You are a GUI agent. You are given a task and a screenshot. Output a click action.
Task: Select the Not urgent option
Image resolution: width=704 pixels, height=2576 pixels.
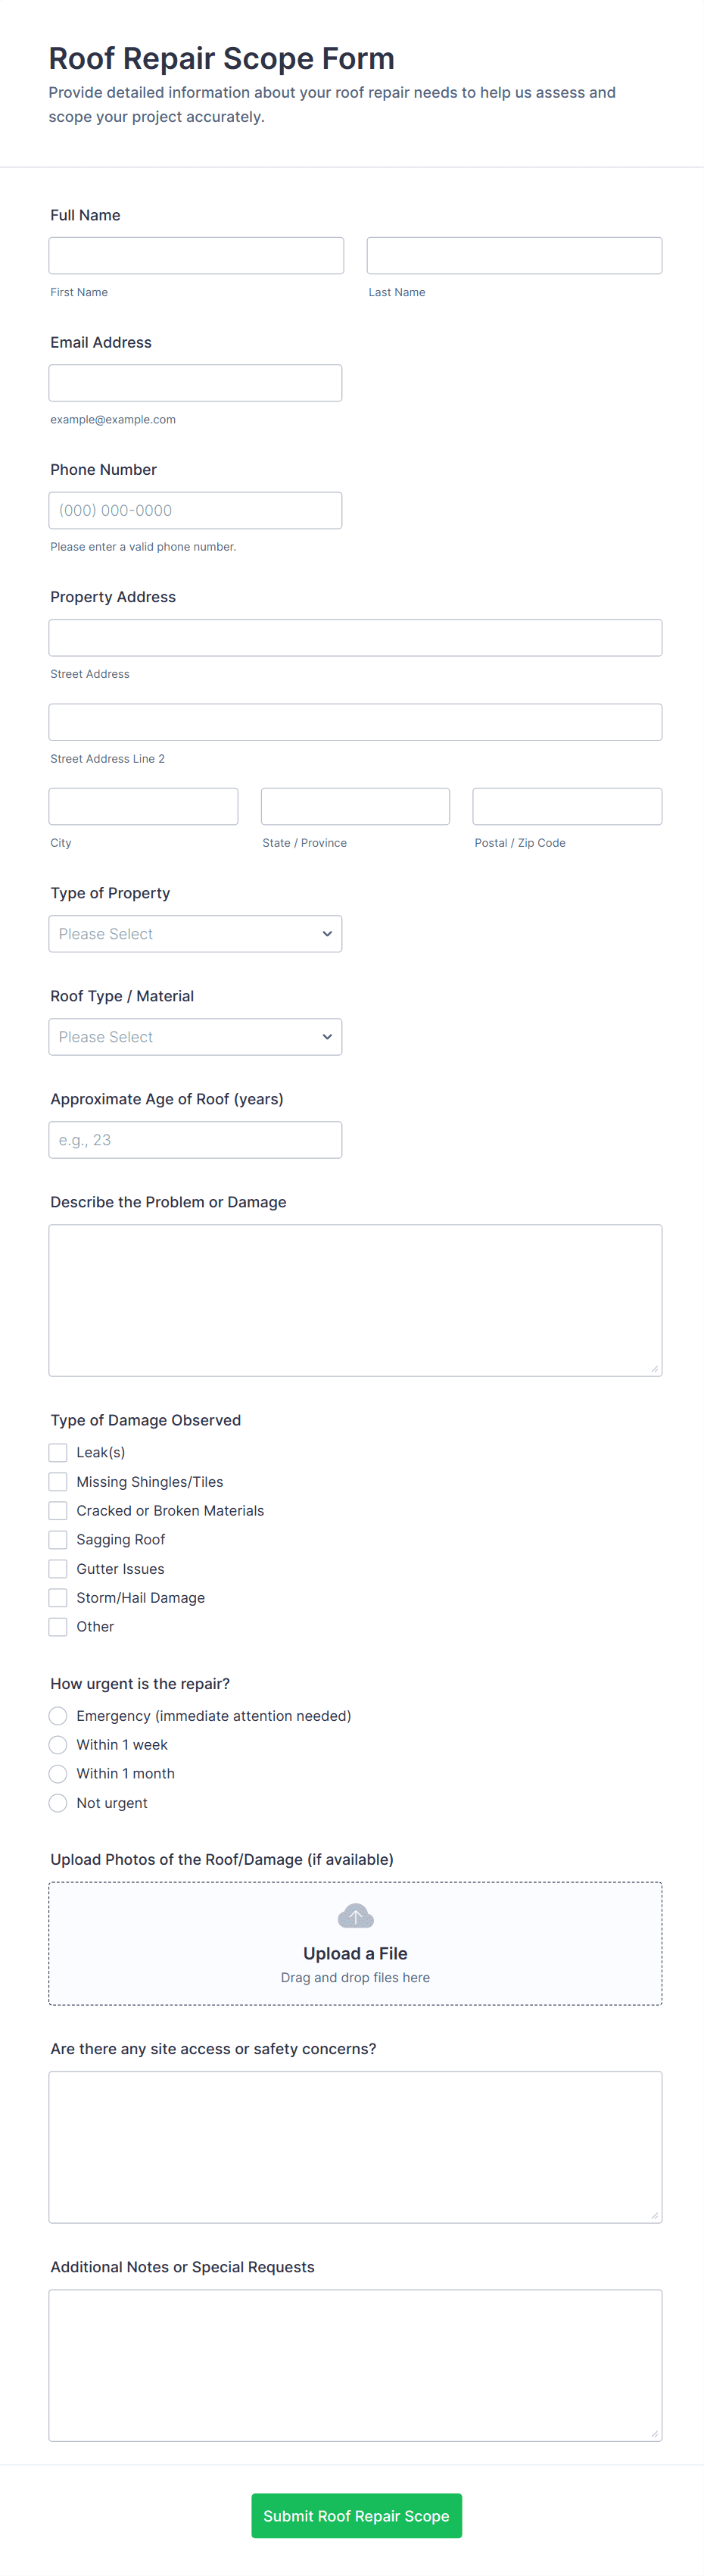(x=58, y=1803)
